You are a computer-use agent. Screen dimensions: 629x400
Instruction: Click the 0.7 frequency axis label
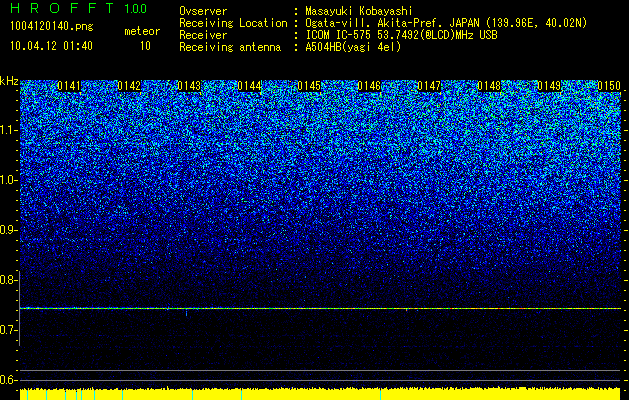coord(8,330)
